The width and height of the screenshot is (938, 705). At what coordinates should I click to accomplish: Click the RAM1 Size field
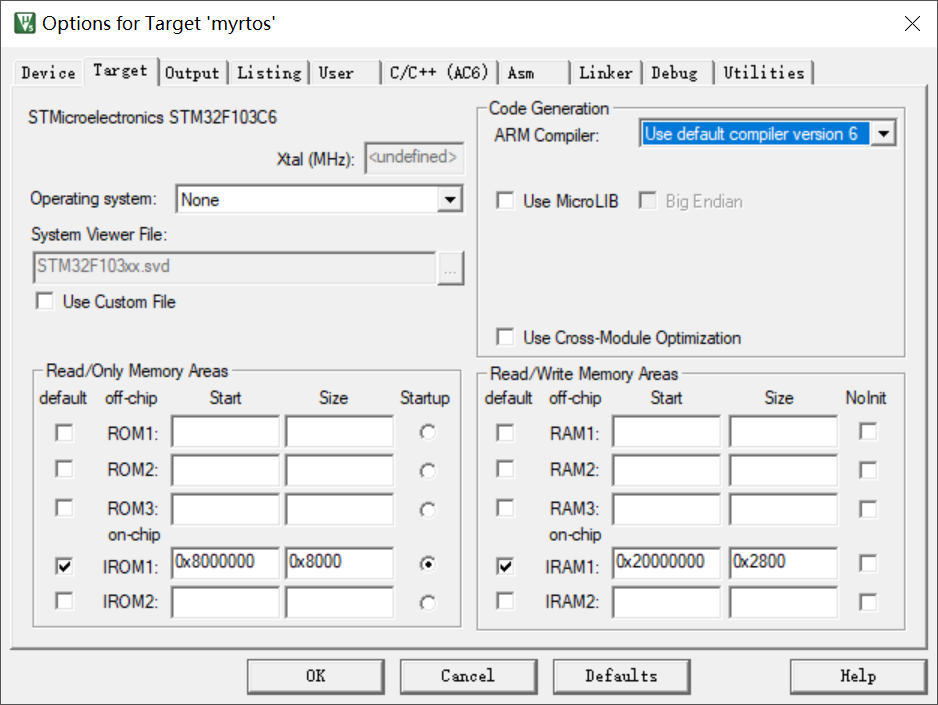click(783, 432)
